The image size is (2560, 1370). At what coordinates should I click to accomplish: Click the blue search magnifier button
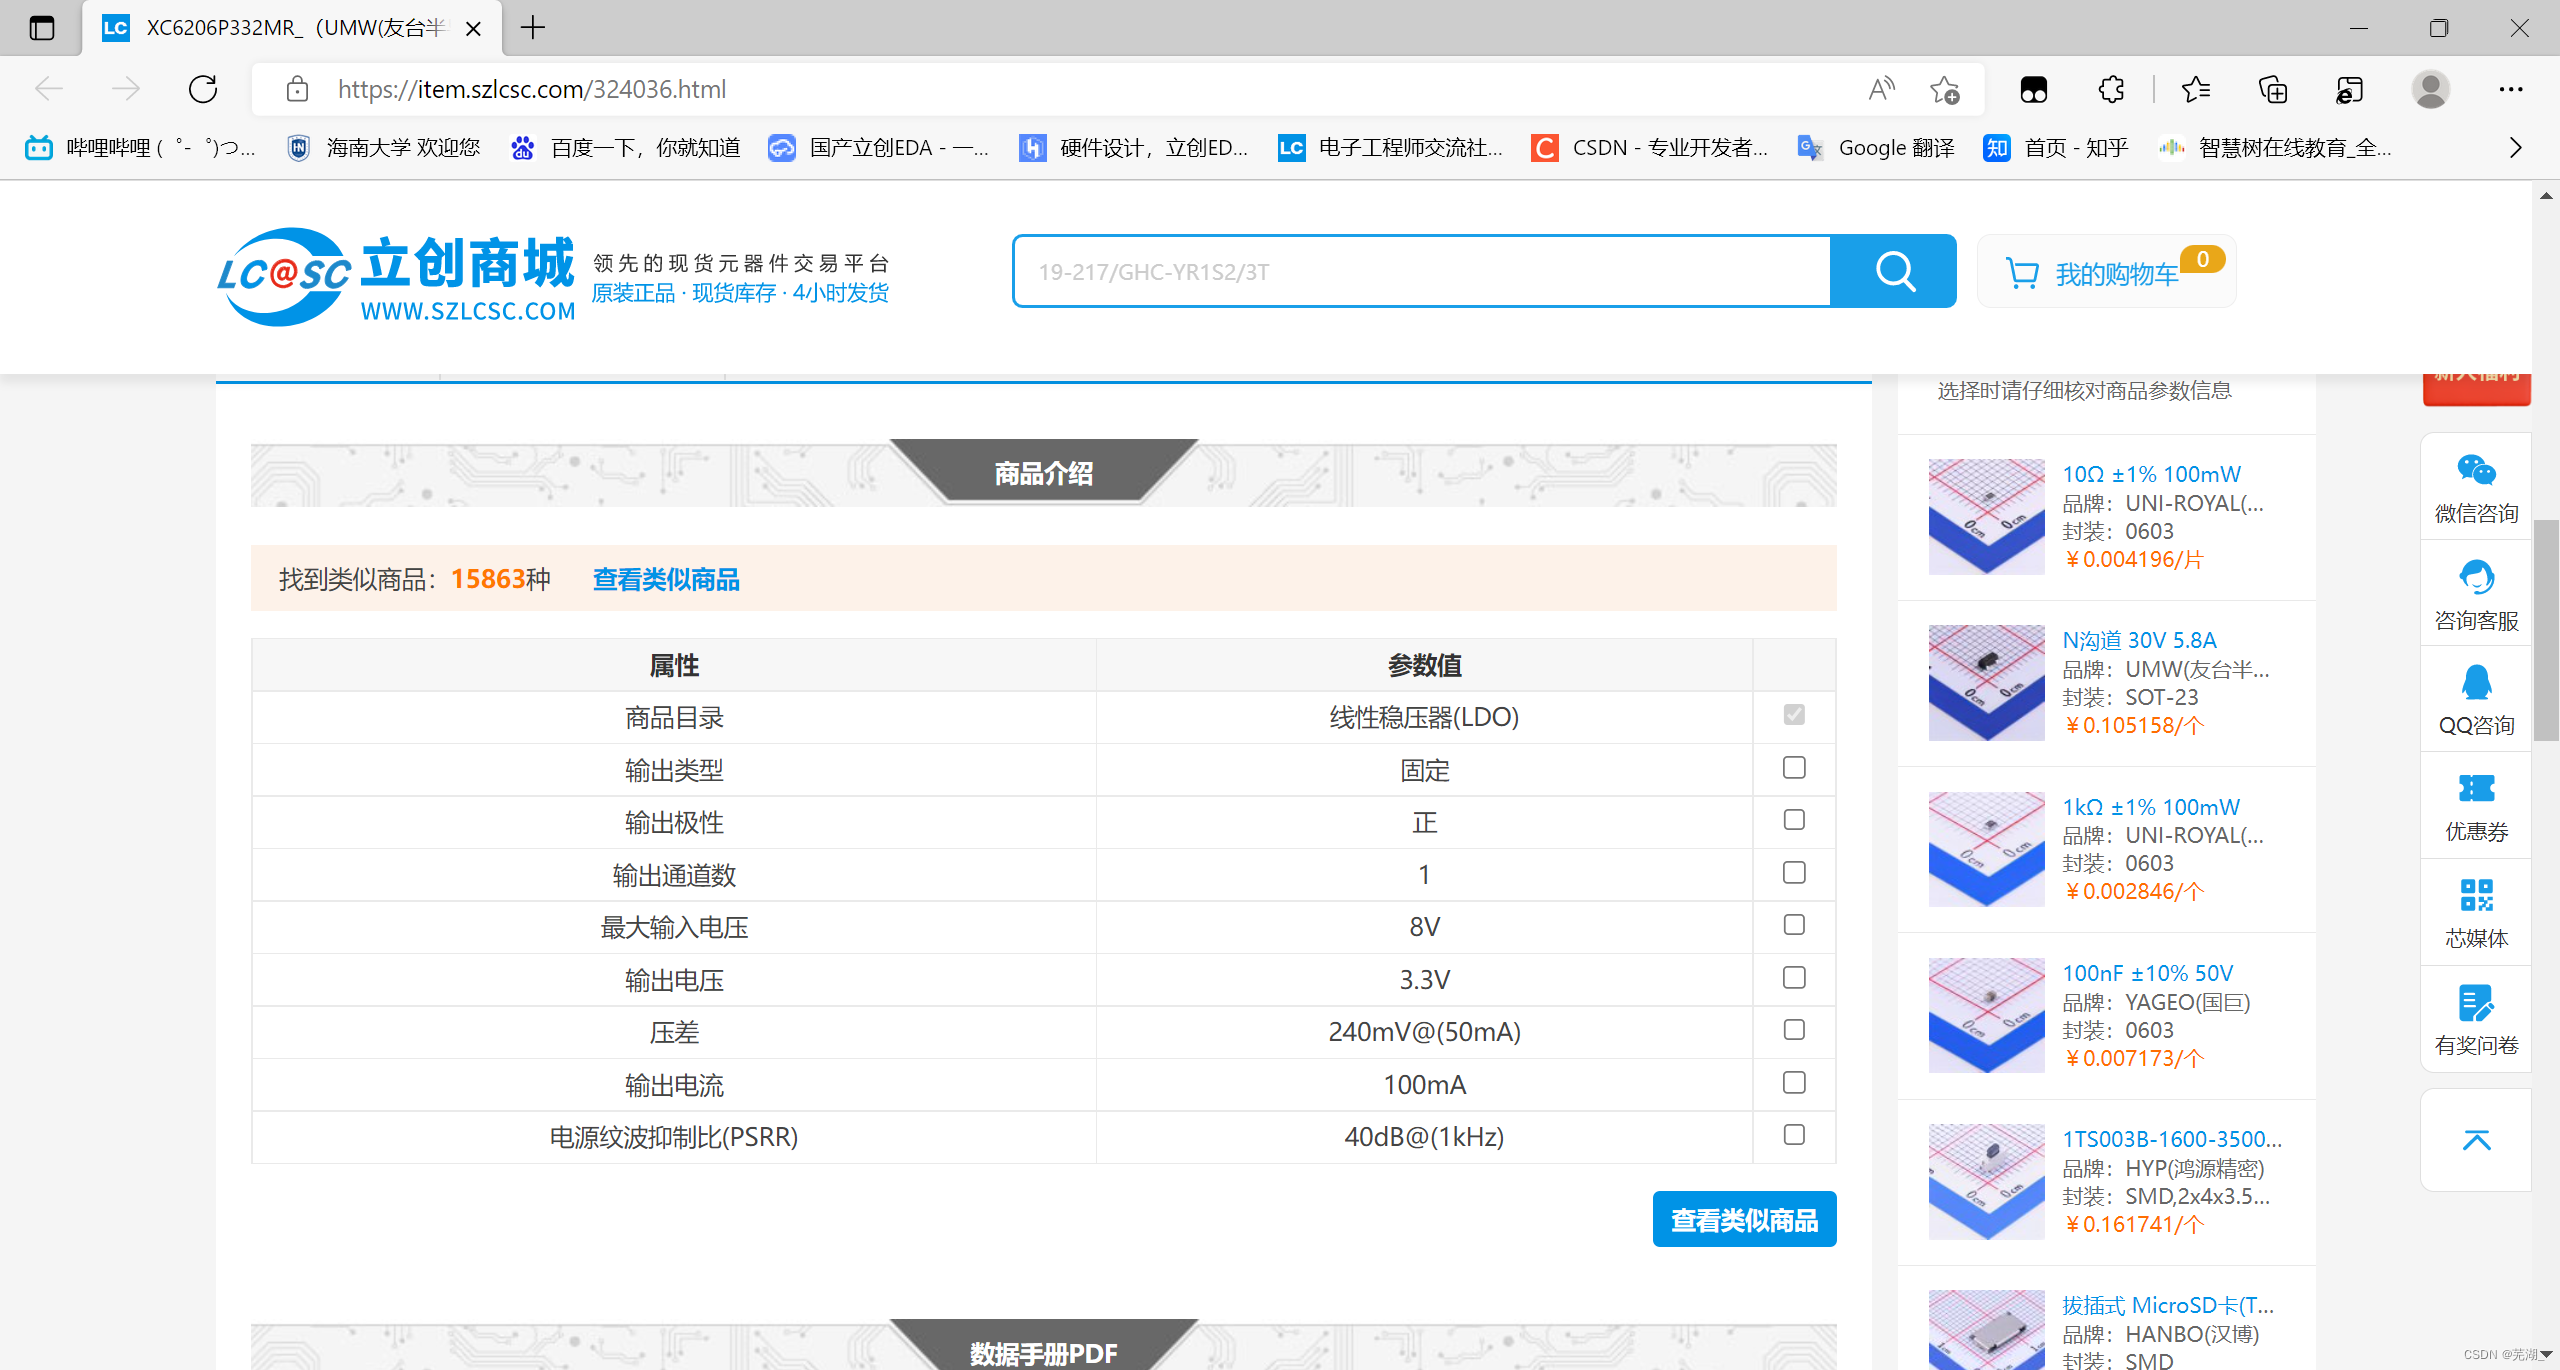(1893, 271)
